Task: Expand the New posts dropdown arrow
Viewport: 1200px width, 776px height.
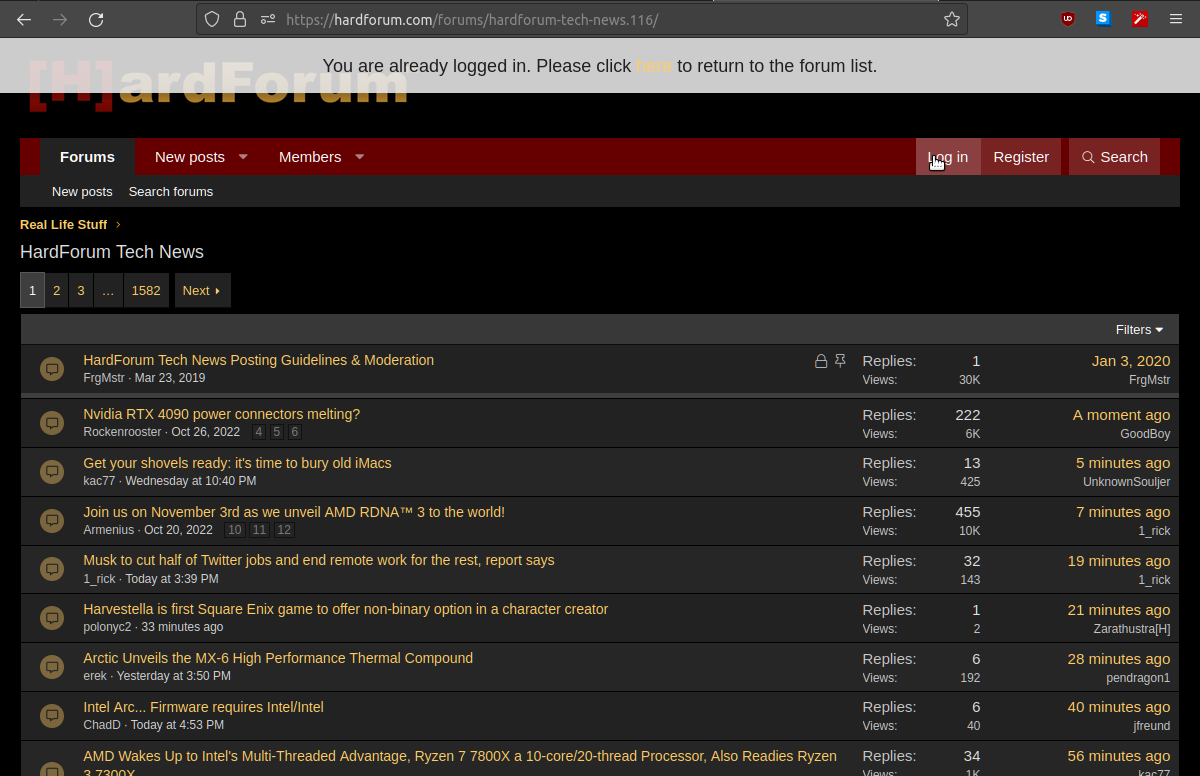Action: pyautogui.click(x=243, y=157)
